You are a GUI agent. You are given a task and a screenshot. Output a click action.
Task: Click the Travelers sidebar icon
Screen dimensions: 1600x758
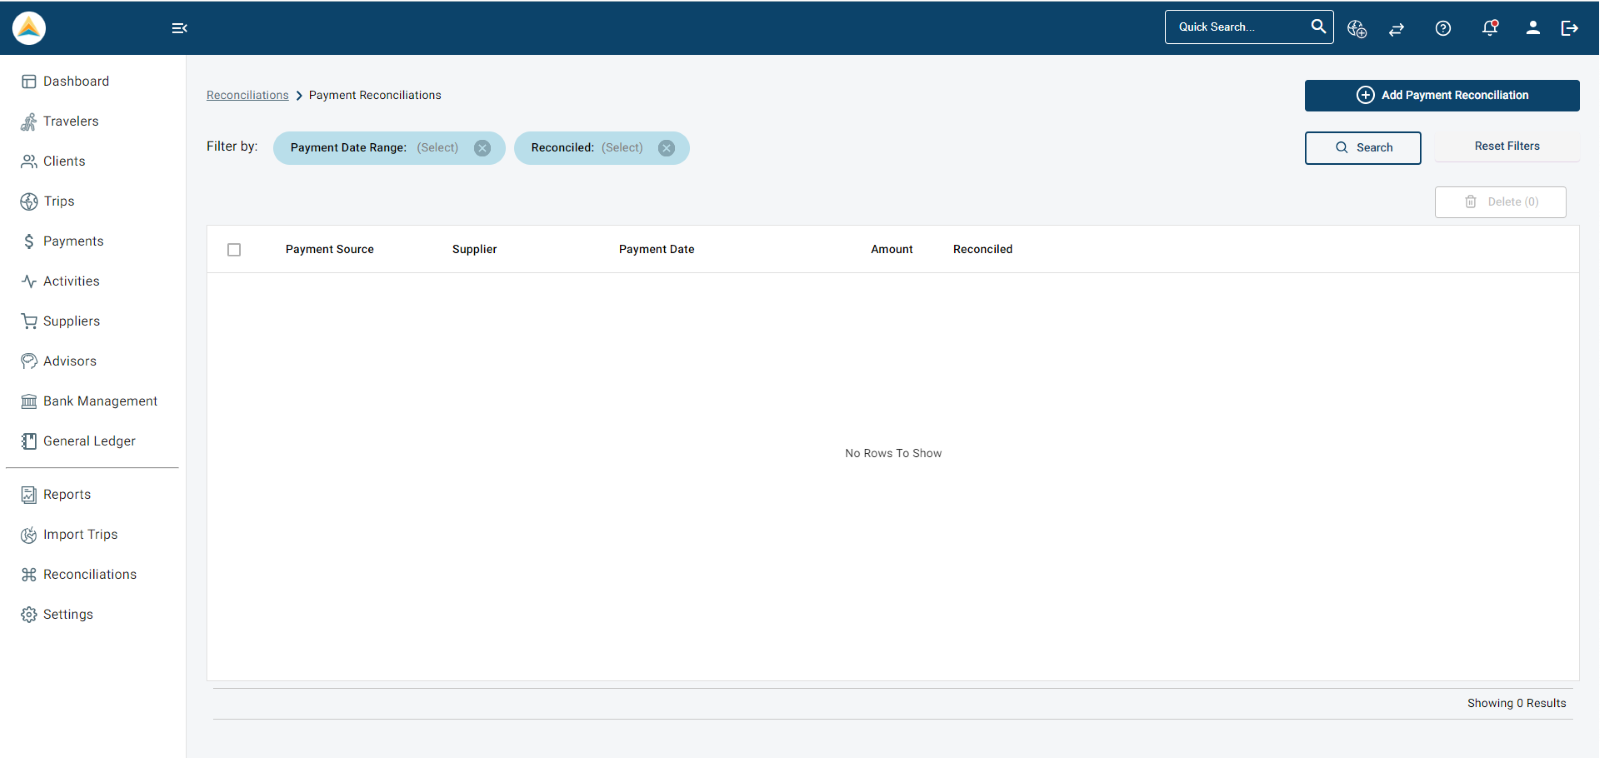(x=29, y=122)
